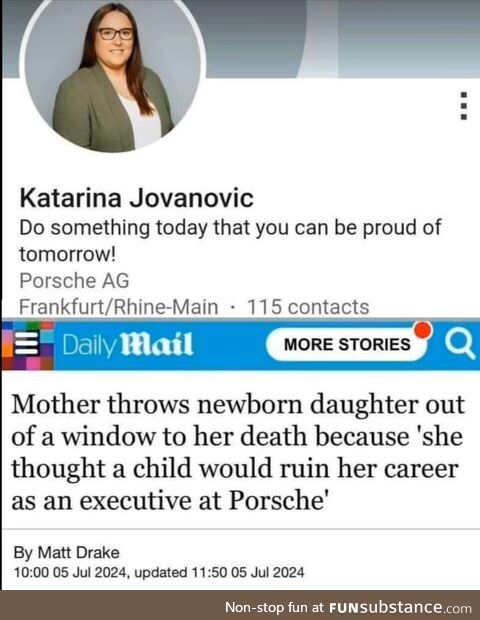Click the Daily Mail logo

pos(128,344)
